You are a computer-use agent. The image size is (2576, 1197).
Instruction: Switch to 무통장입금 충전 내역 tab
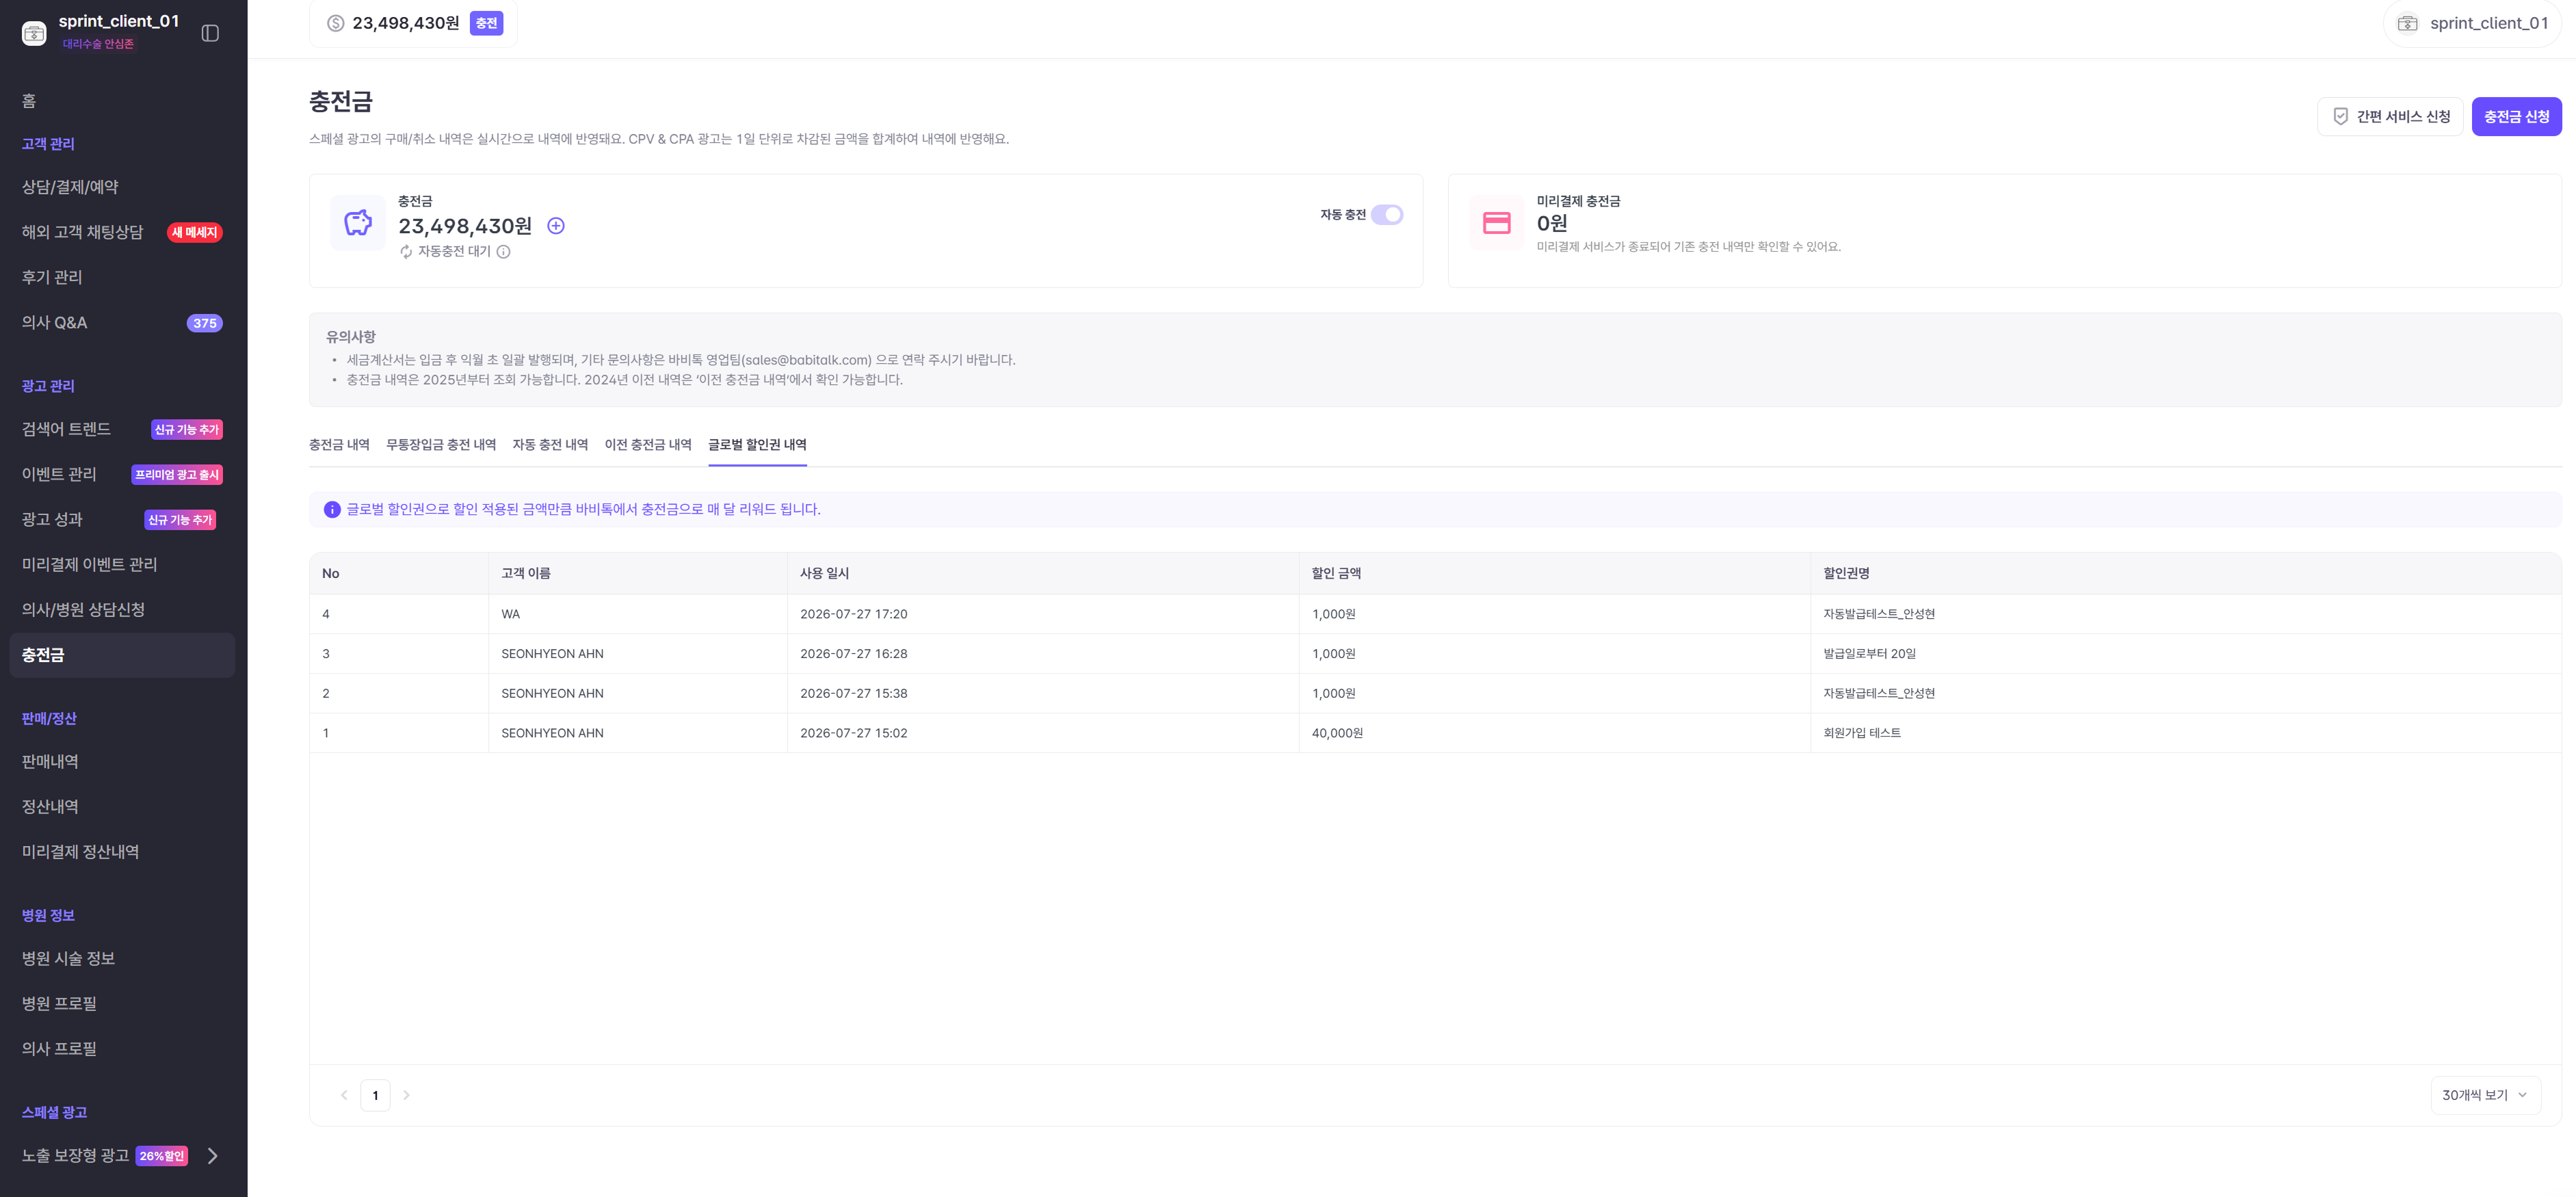(441, 445)
